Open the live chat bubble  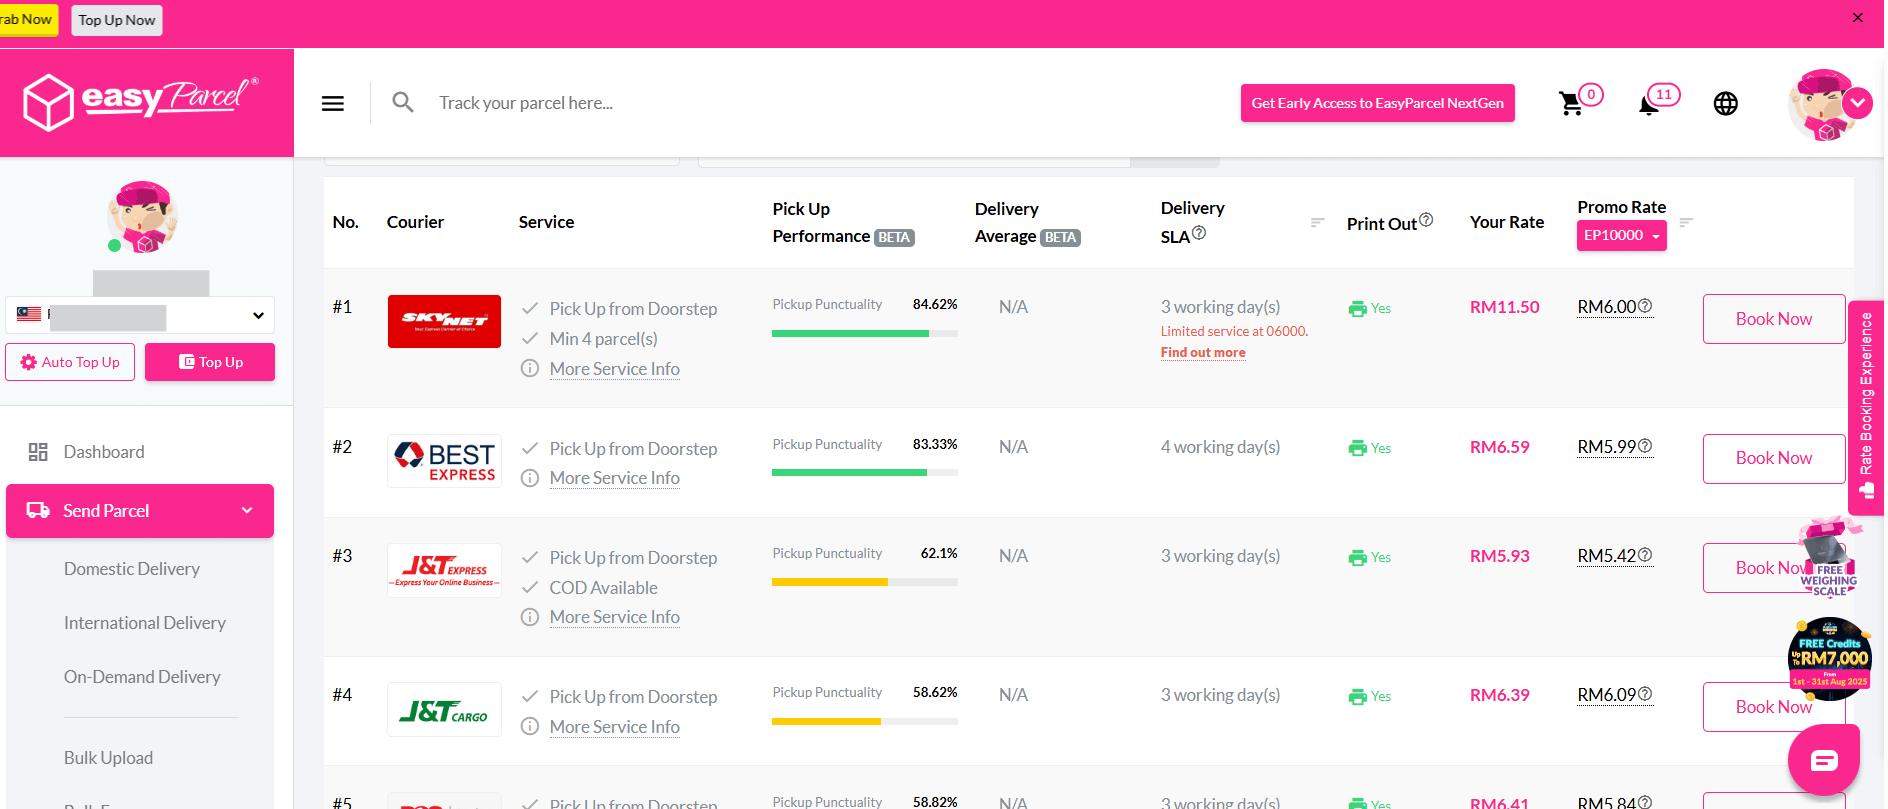point(1824,760)
